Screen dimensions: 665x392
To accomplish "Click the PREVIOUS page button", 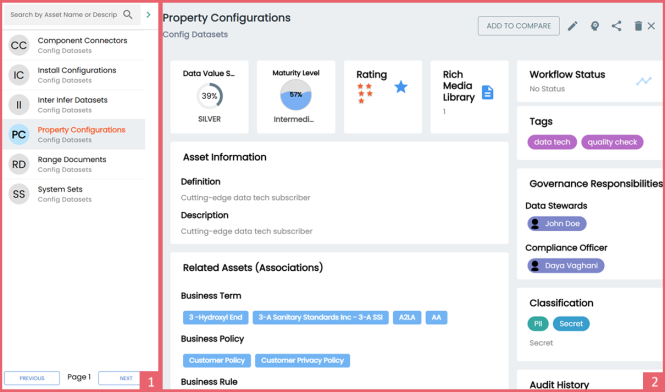I will point(32,378).
